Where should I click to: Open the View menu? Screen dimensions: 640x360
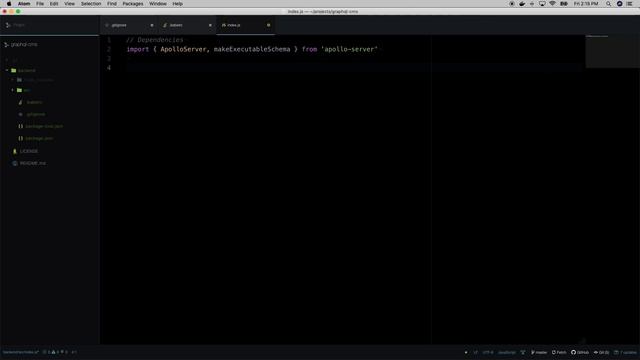point(69,4)
